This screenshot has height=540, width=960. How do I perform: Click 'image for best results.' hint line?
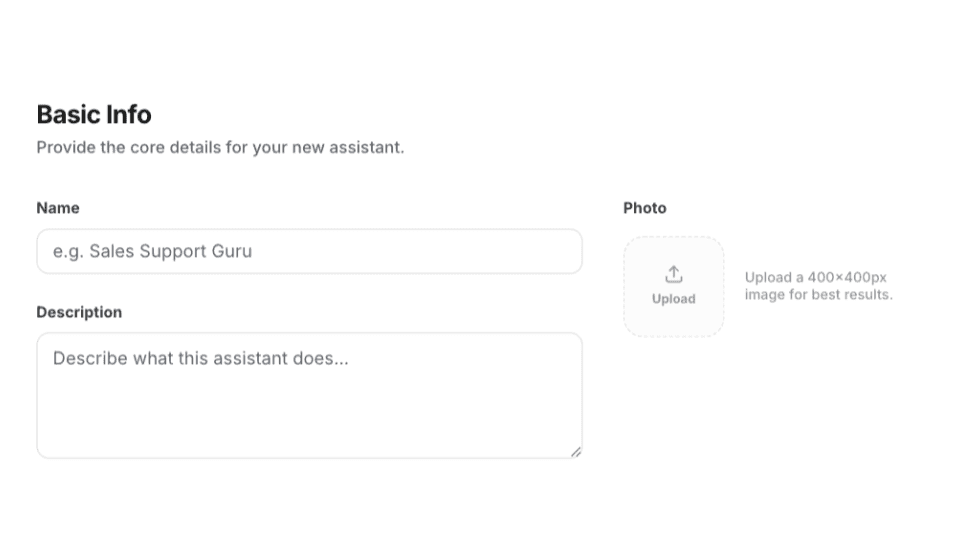click(818, 294)
